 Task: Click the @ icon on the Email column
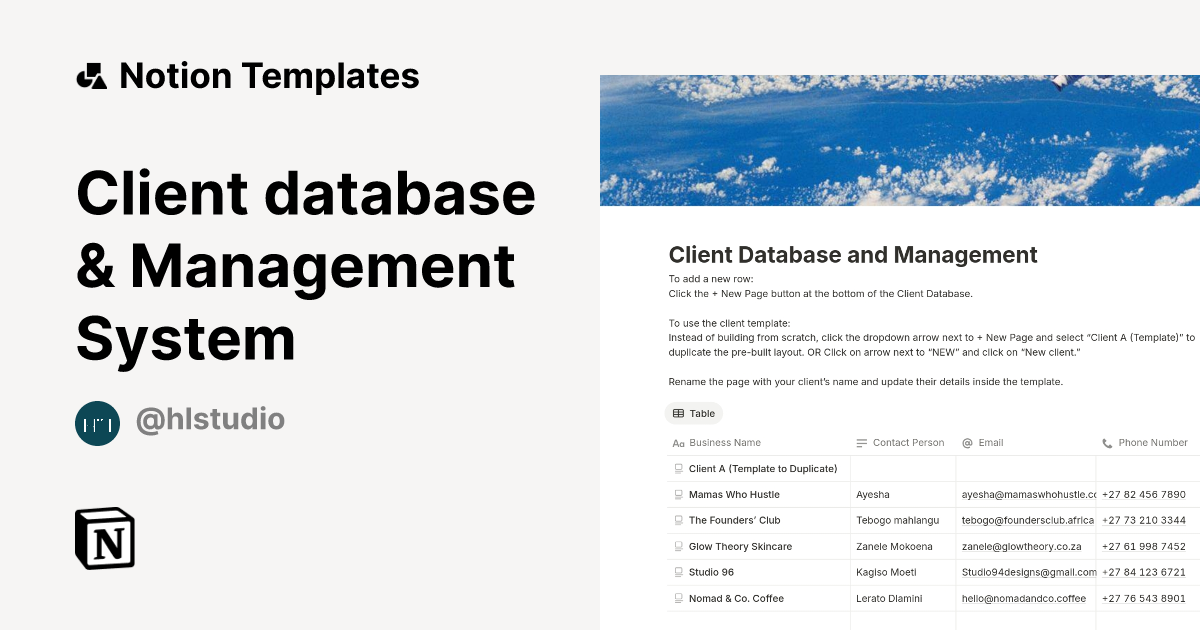[x=966, y=443]
